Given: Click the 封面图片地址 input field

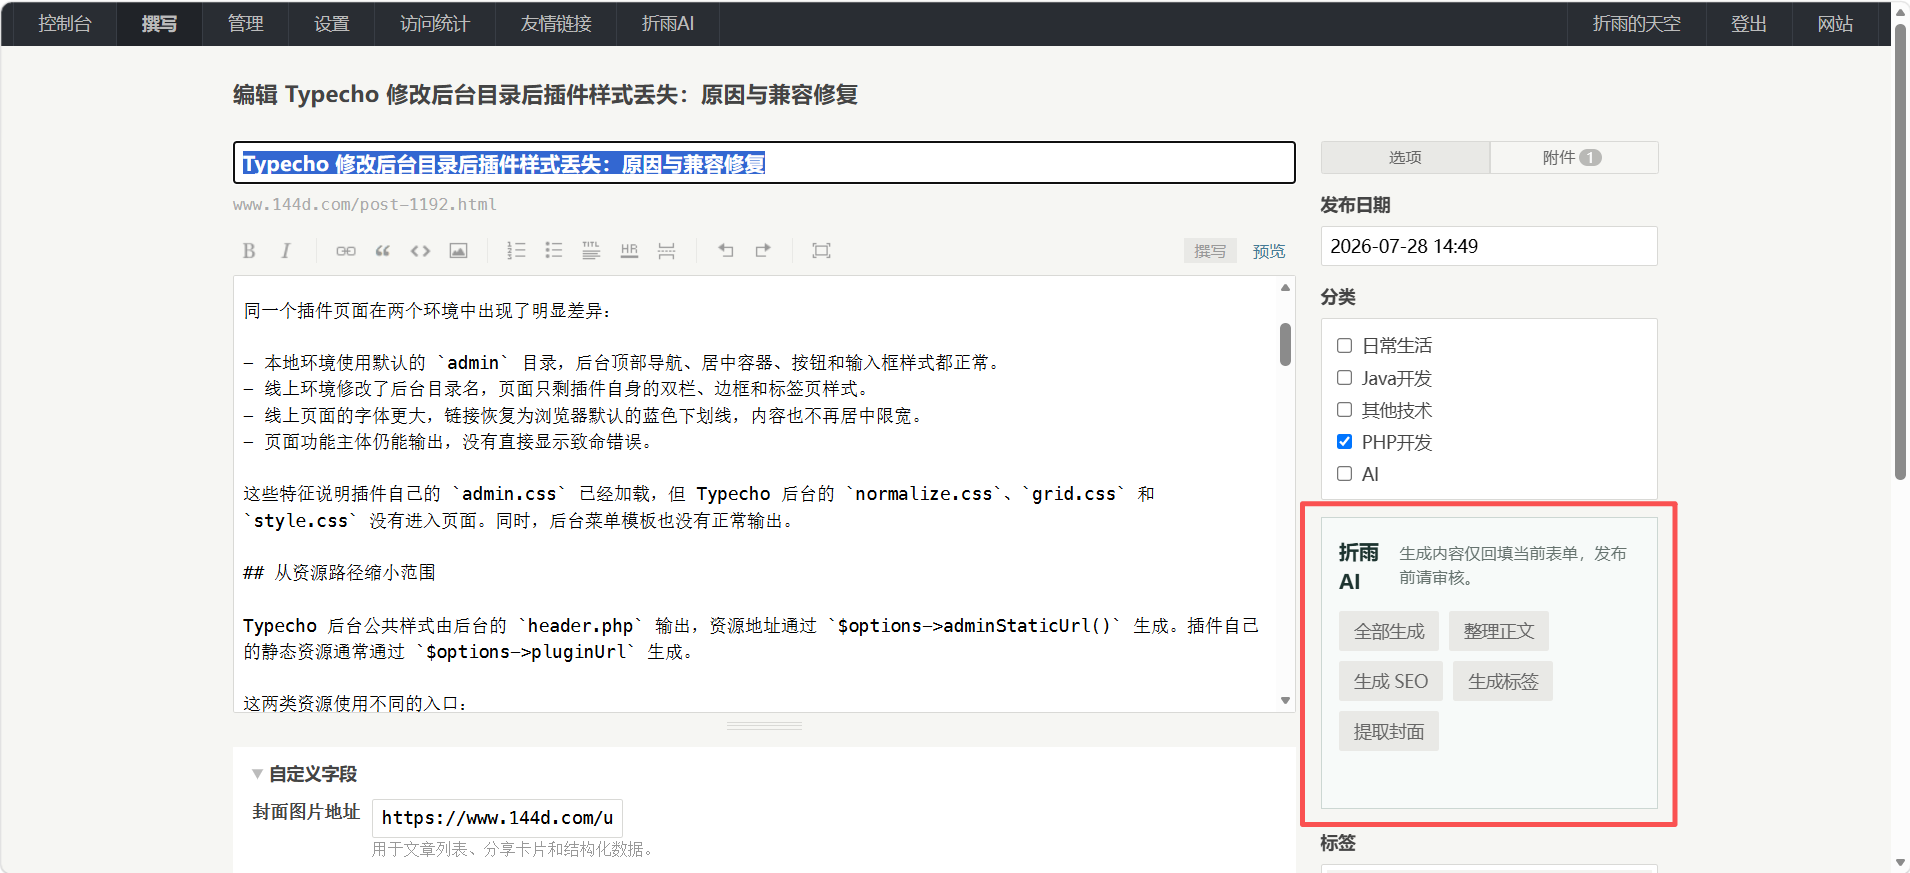Looking at the screenshot, I should click(x=497, y=818).
